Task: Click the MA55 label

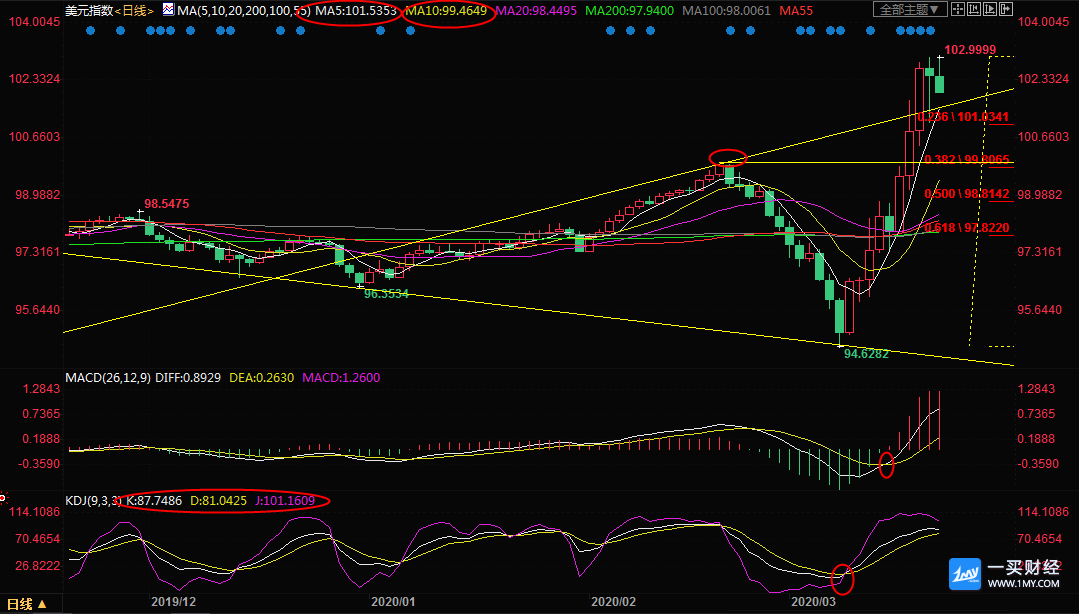Action: point(796,10)
